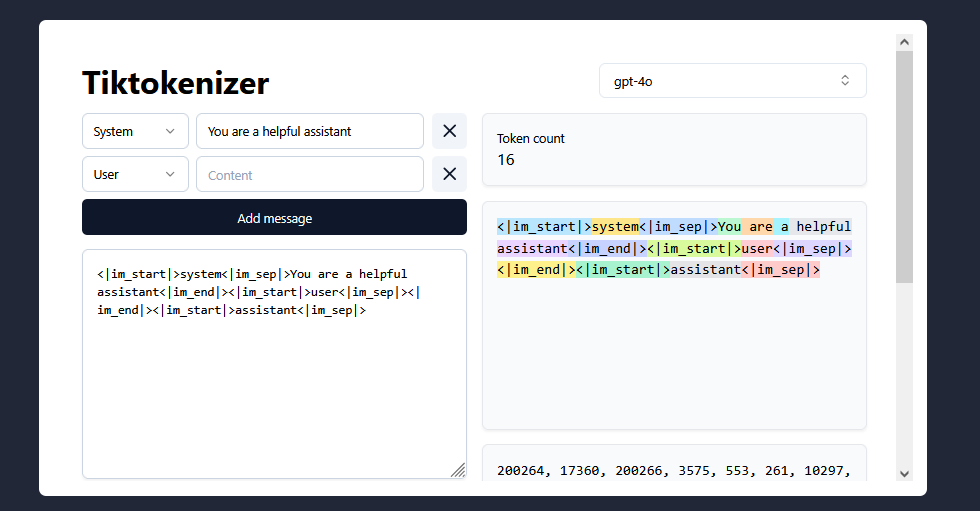
Task: Click the token ID list starting with 200264
Action: (673, 470)
